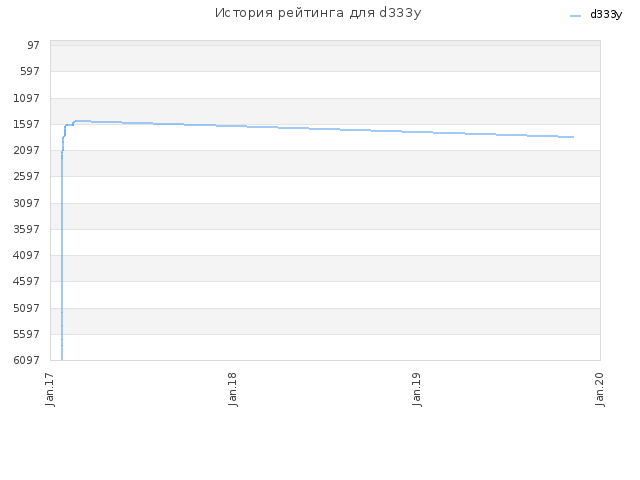The image size is (640, 480).
Task: Click the 2097 y-axis label
Action: (27, 150)
